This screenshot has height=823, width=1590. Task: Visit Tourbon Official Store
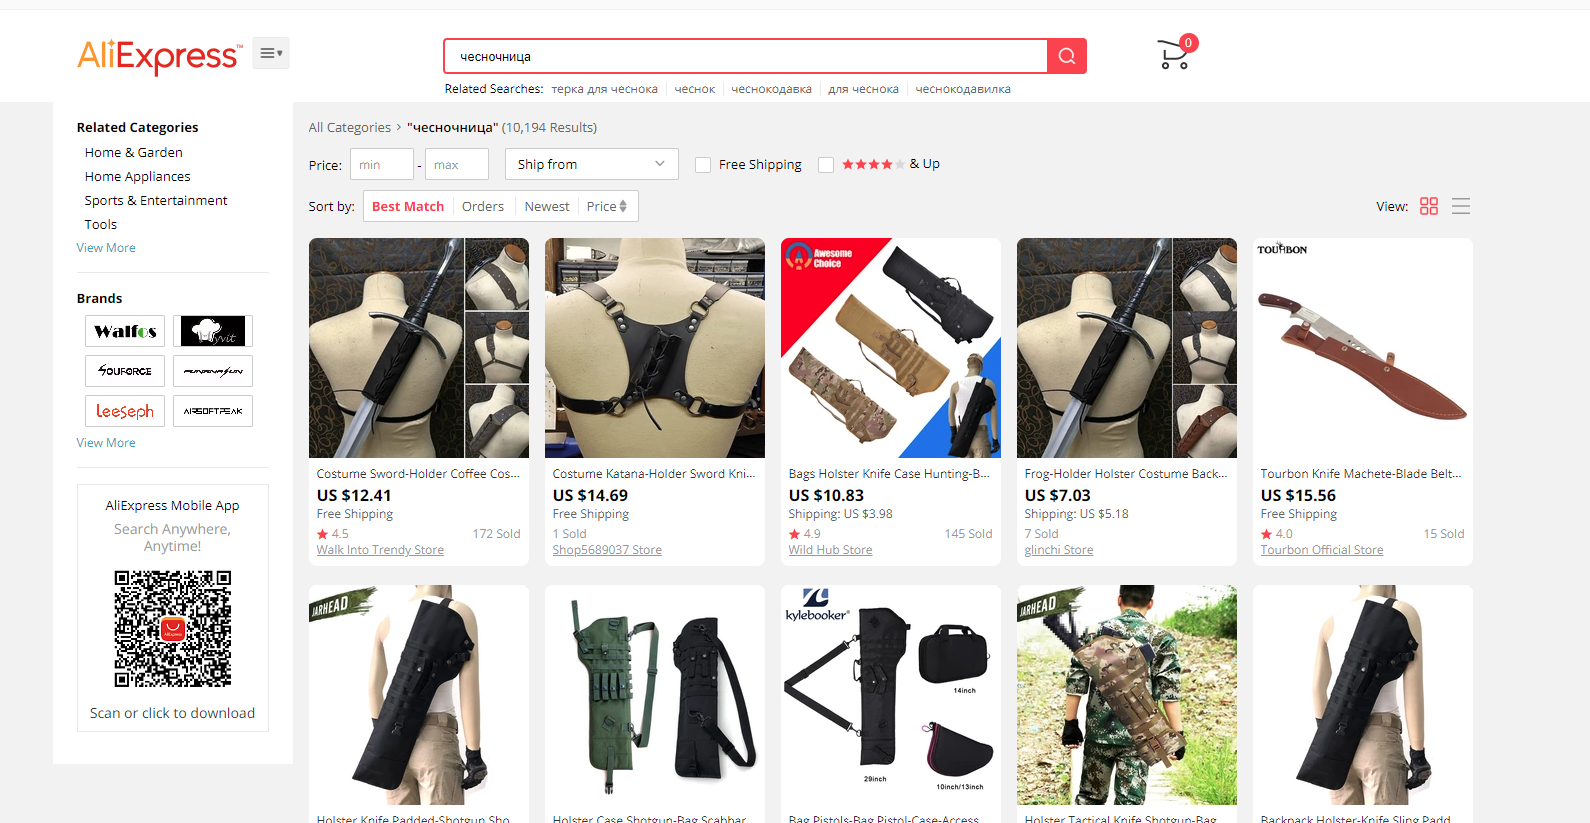[1322, 550]
